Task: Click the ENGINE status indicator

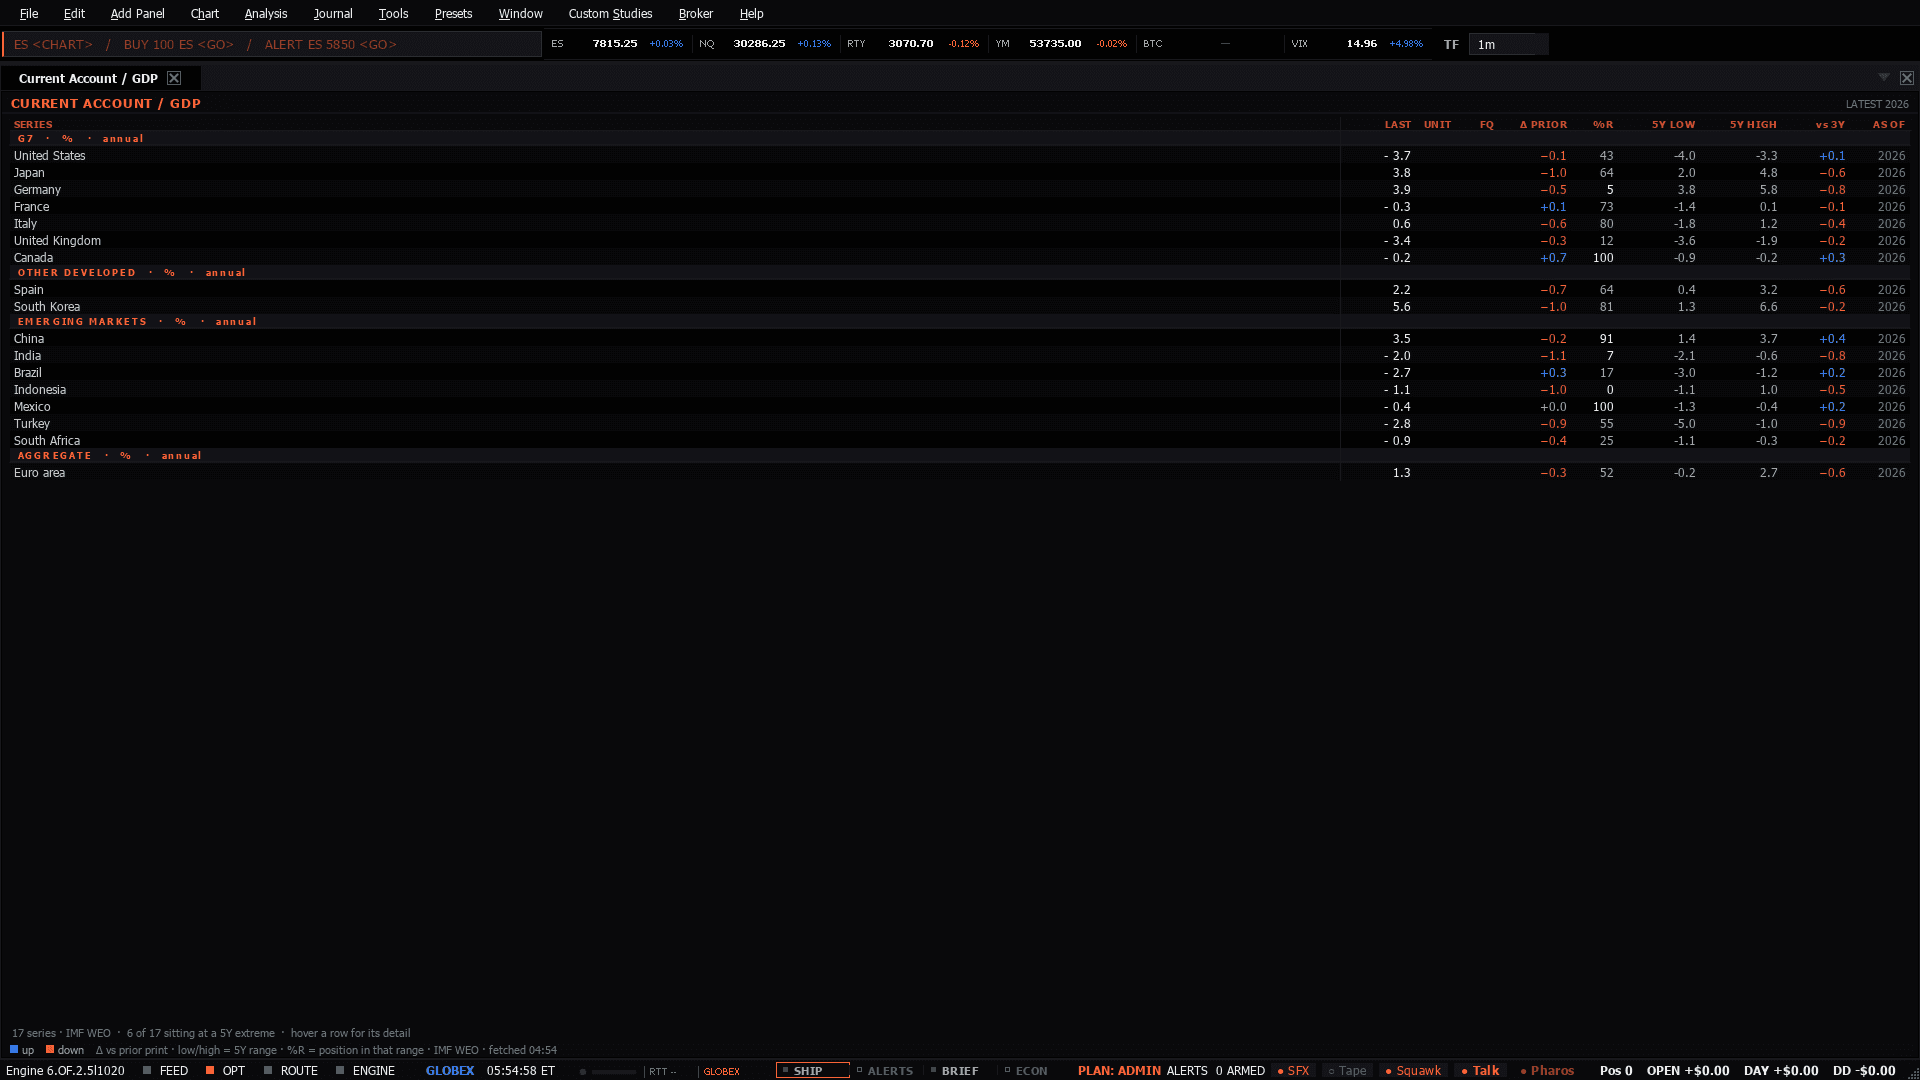Action: click(x=365, y=1071)
